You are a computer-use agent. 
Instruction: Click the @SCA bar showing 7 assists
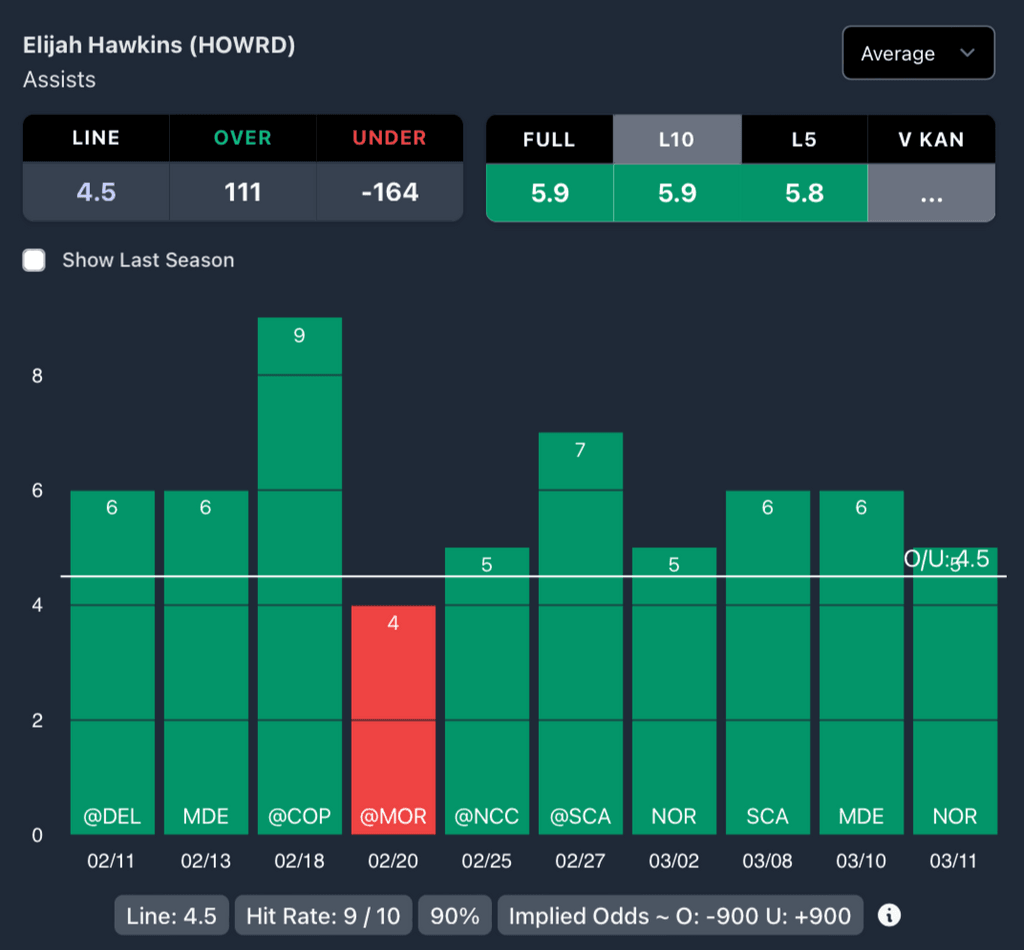pyautogui.click(x=581, y=633)
